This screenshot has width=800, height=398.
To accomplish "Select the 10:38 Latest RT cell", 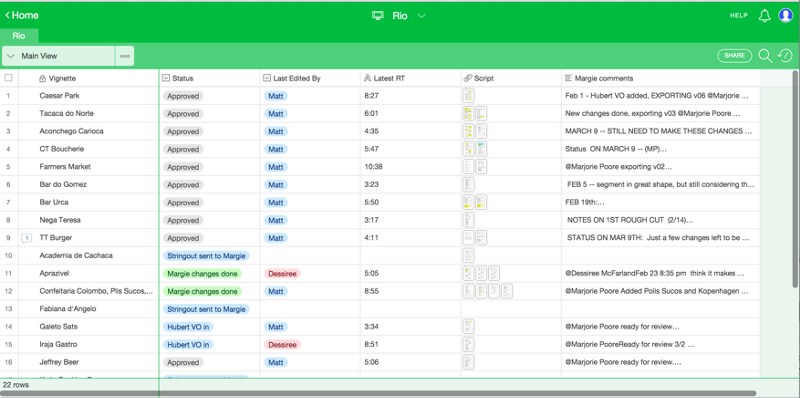I will pos(411,167).
